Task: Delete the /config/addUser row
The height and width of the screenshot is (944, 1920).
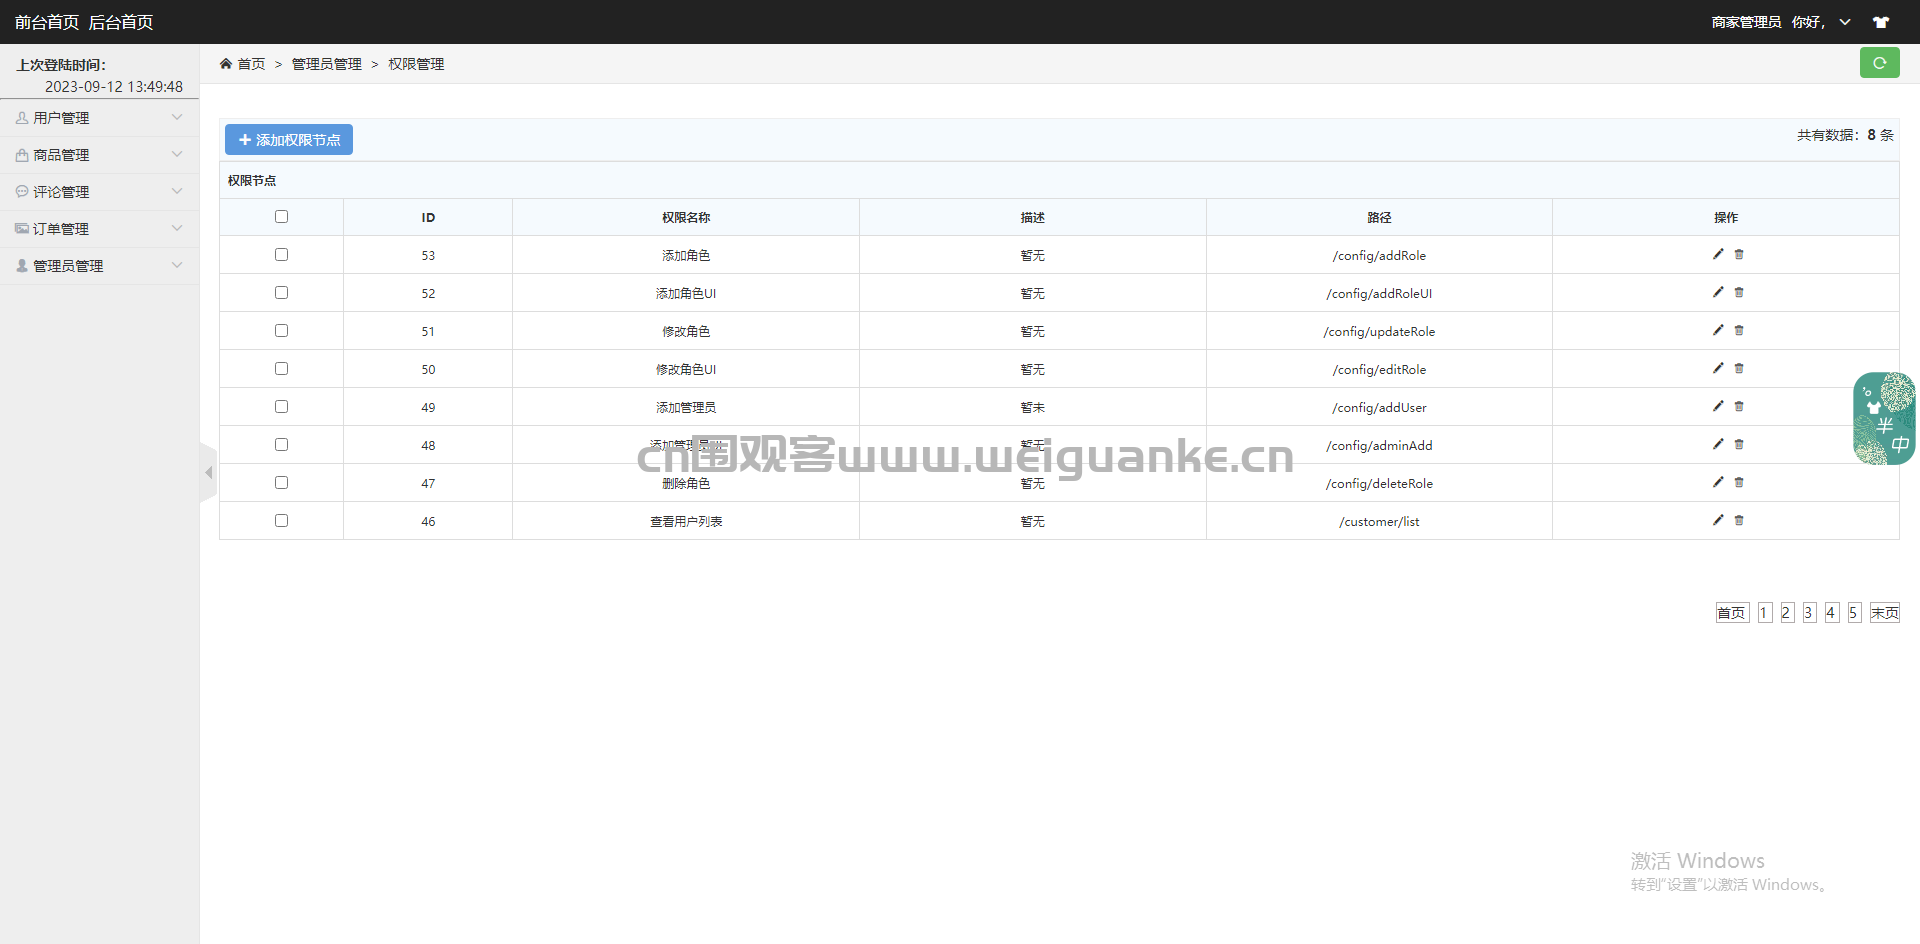Action: (1739, 406)
